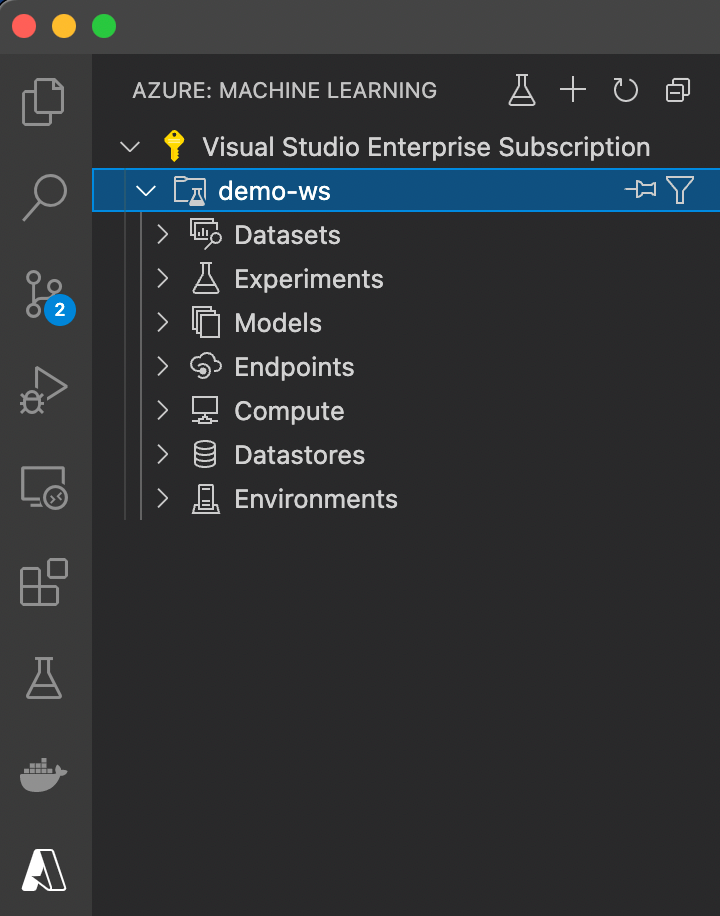Collapse the demo-ws workspace node
The width and height of the screenshot is (720, 916).
[x=146, y=190]
